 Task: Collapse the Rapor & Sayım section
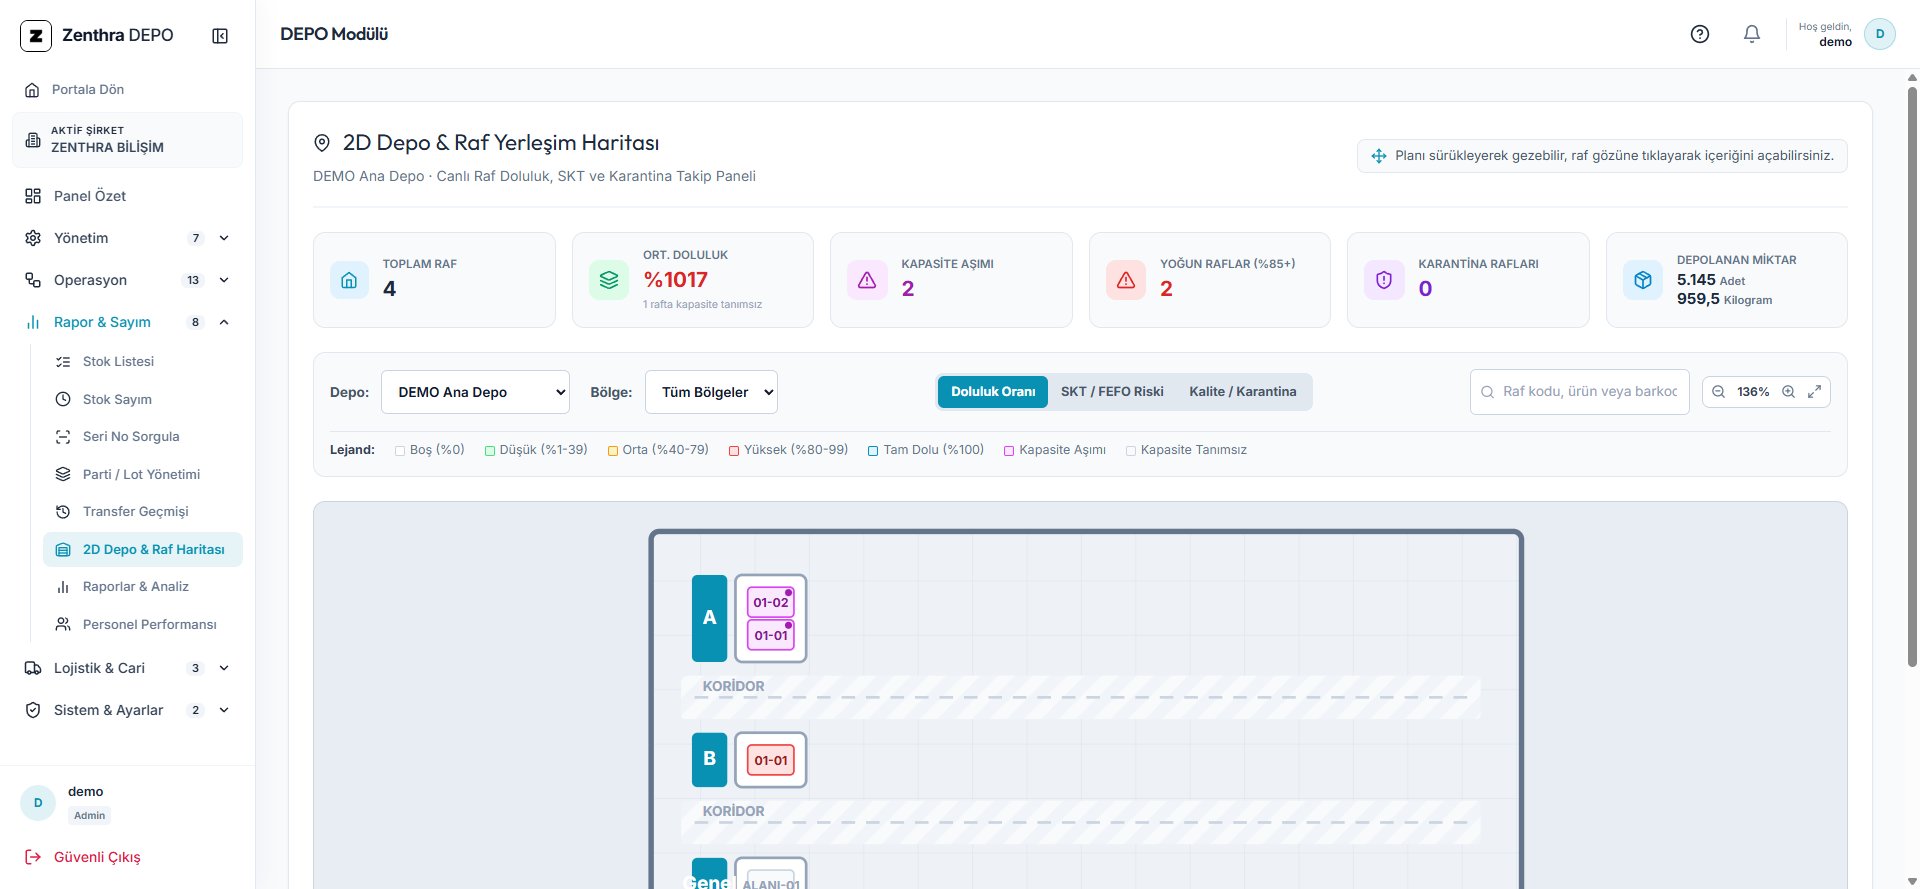[x=127, y=322]
